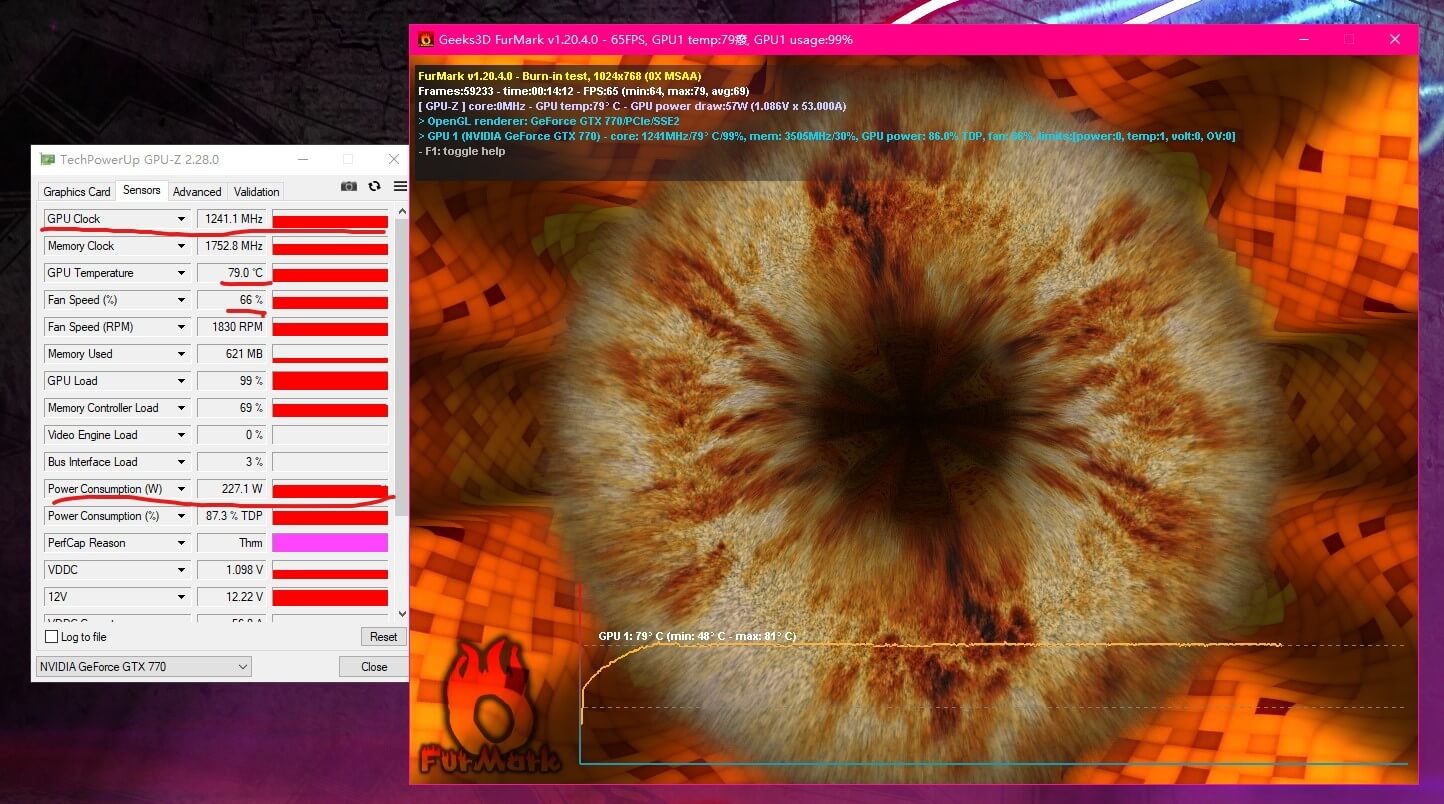Enable the Log to file checkbox
Screen dimensions: 1444x804
click(52, 637)
